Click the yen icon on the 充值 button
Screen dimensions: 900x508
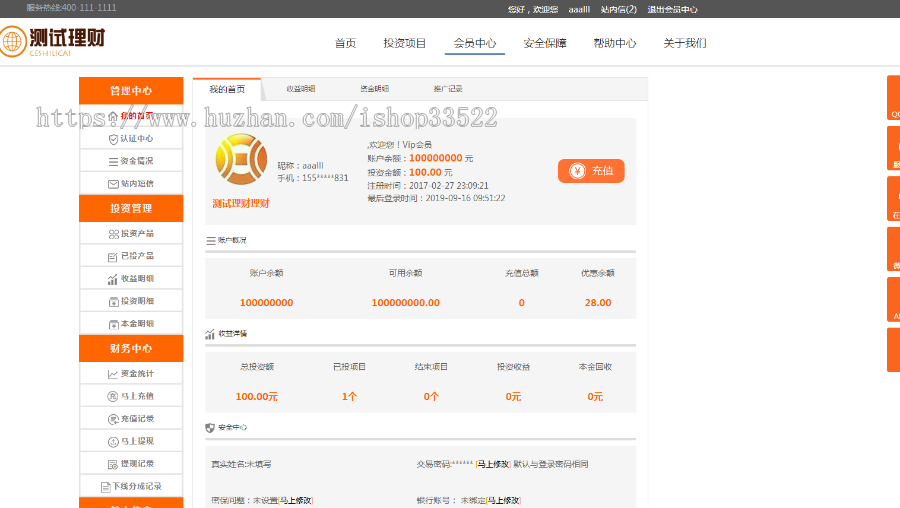point(577,170)
